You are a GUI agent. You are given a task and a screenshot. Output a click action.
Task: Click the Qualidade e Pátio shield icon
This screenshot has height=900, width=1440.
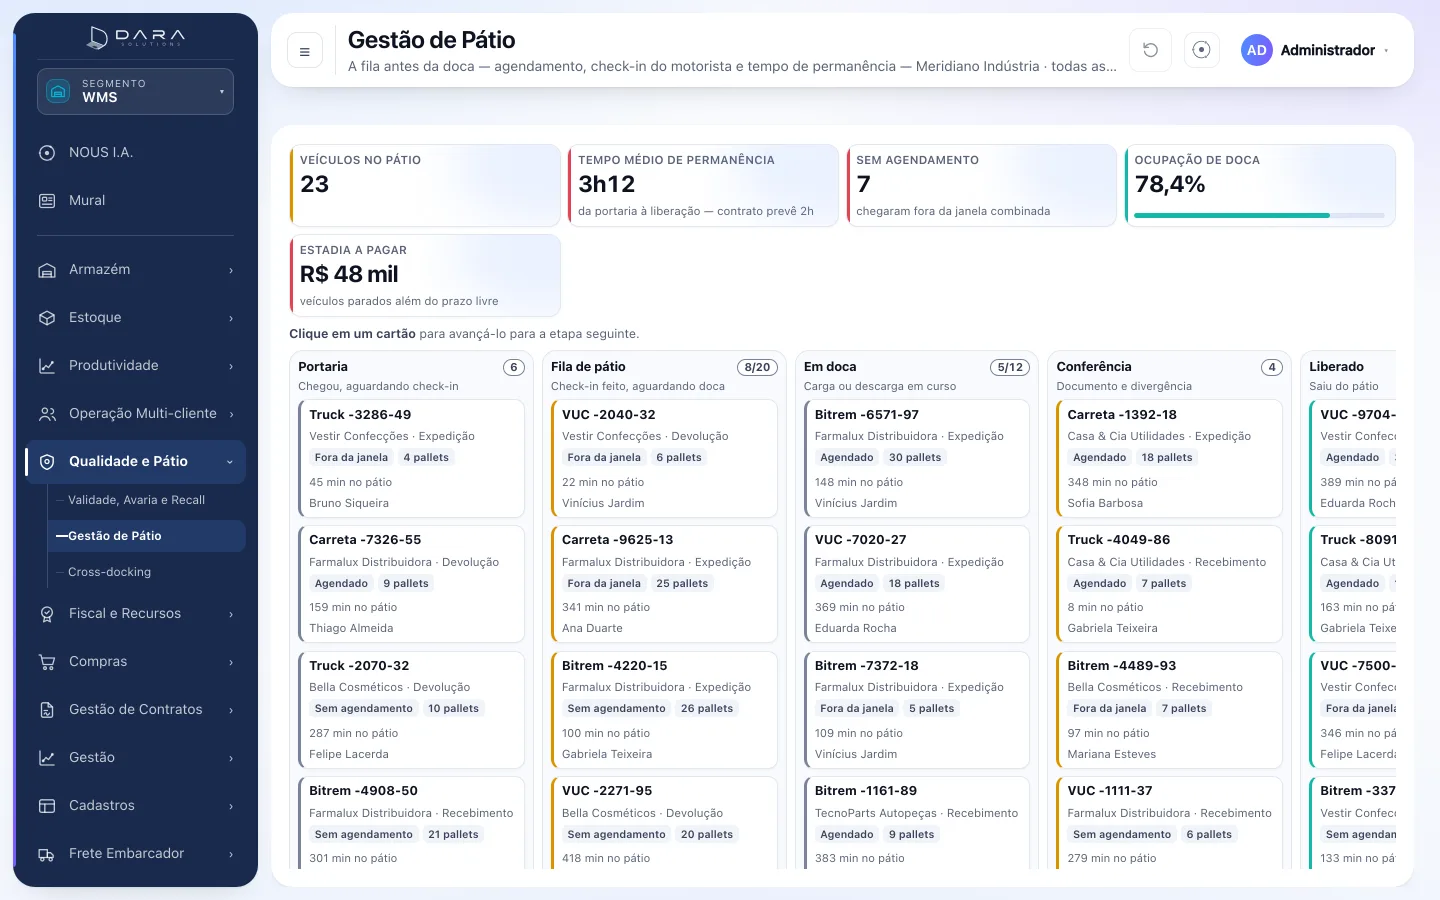47,462
